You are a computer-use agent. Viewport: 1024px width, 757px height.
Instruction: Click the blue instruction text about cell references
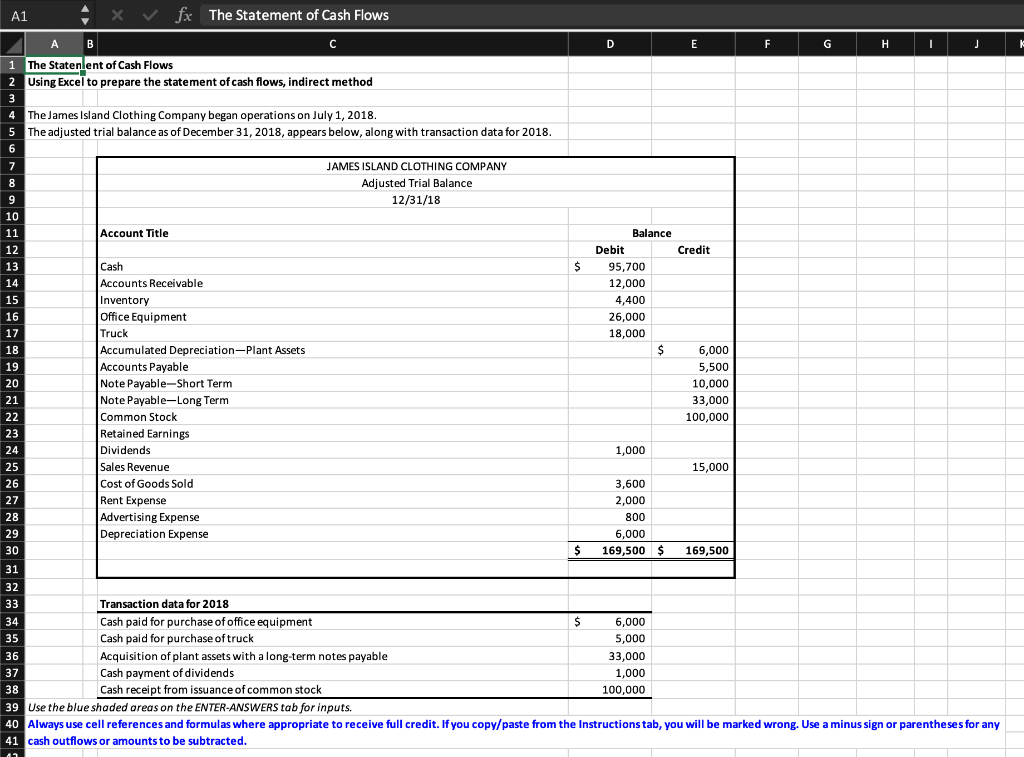(x=400, y=724)
